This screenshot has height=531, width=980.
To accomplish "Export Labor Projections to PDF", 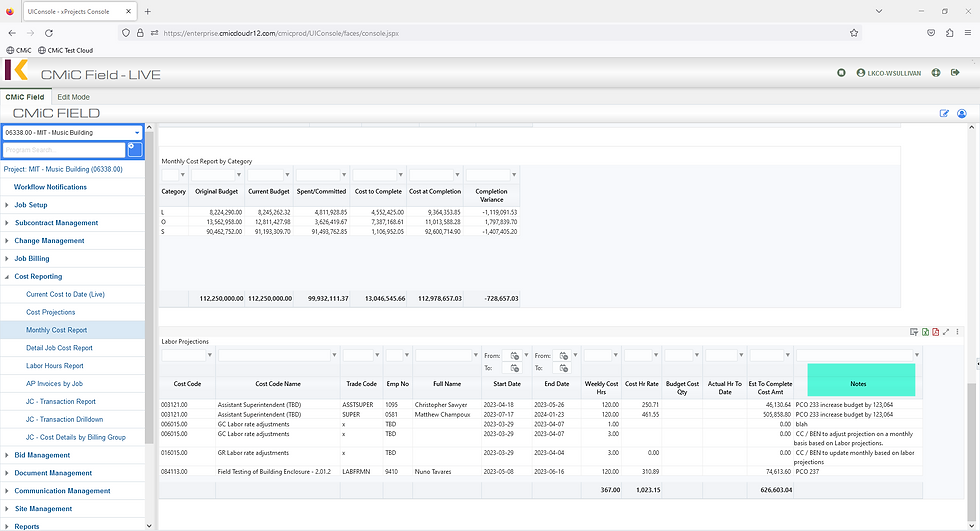I will pos(936,332).
